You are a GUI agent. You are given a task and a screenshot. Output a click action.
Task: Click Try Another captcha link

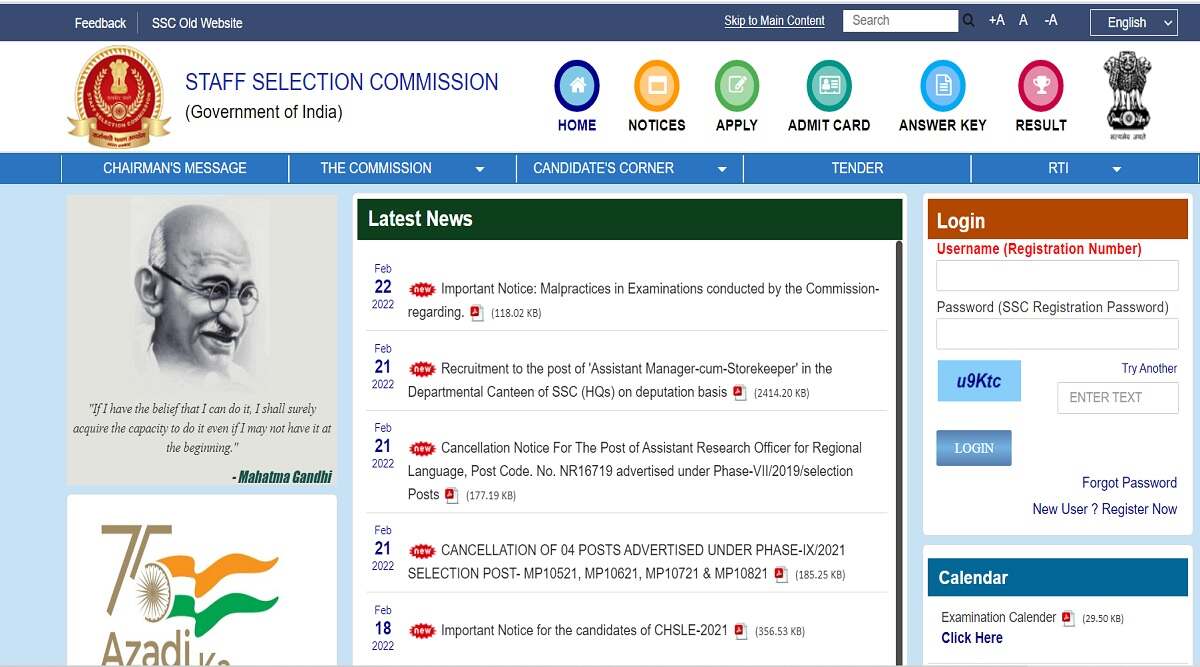pyautogui.click(x=1149, y=368)
